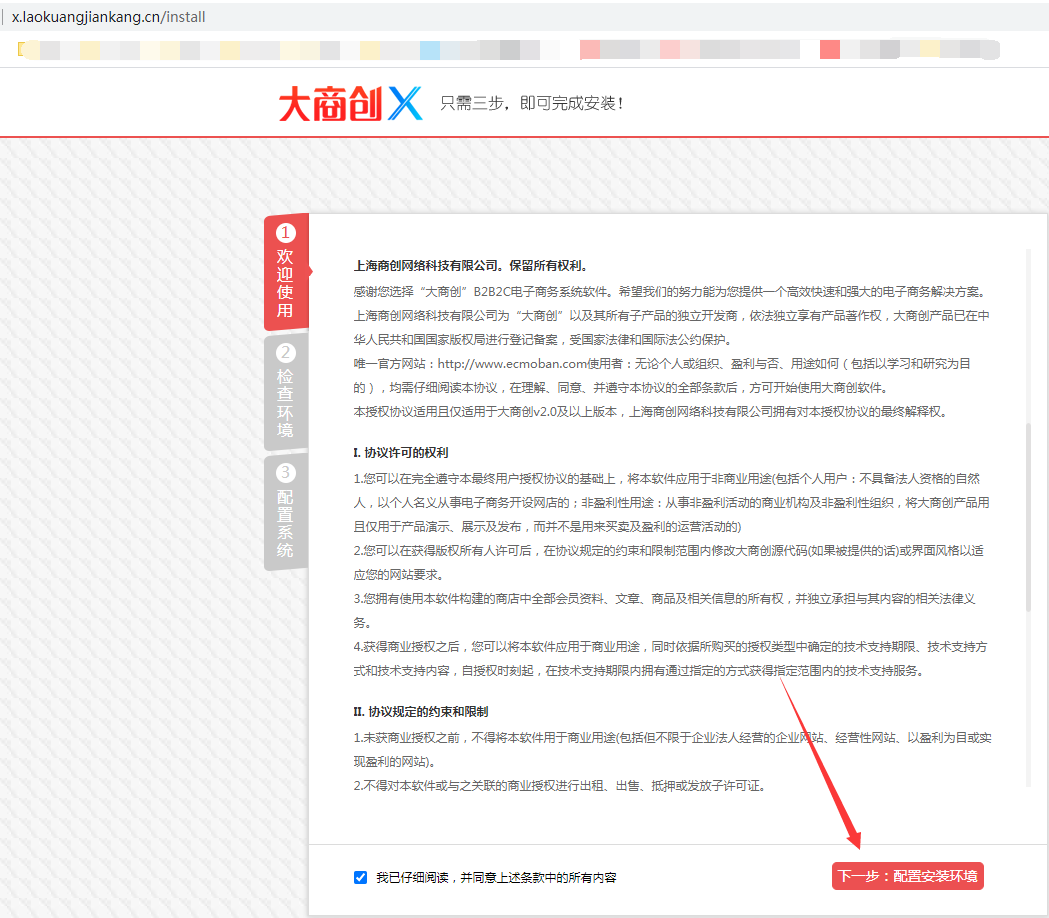The image size is (1049, 918).
Task: Click section heading I. 协议许可的权利
Action: click(401, 453)
